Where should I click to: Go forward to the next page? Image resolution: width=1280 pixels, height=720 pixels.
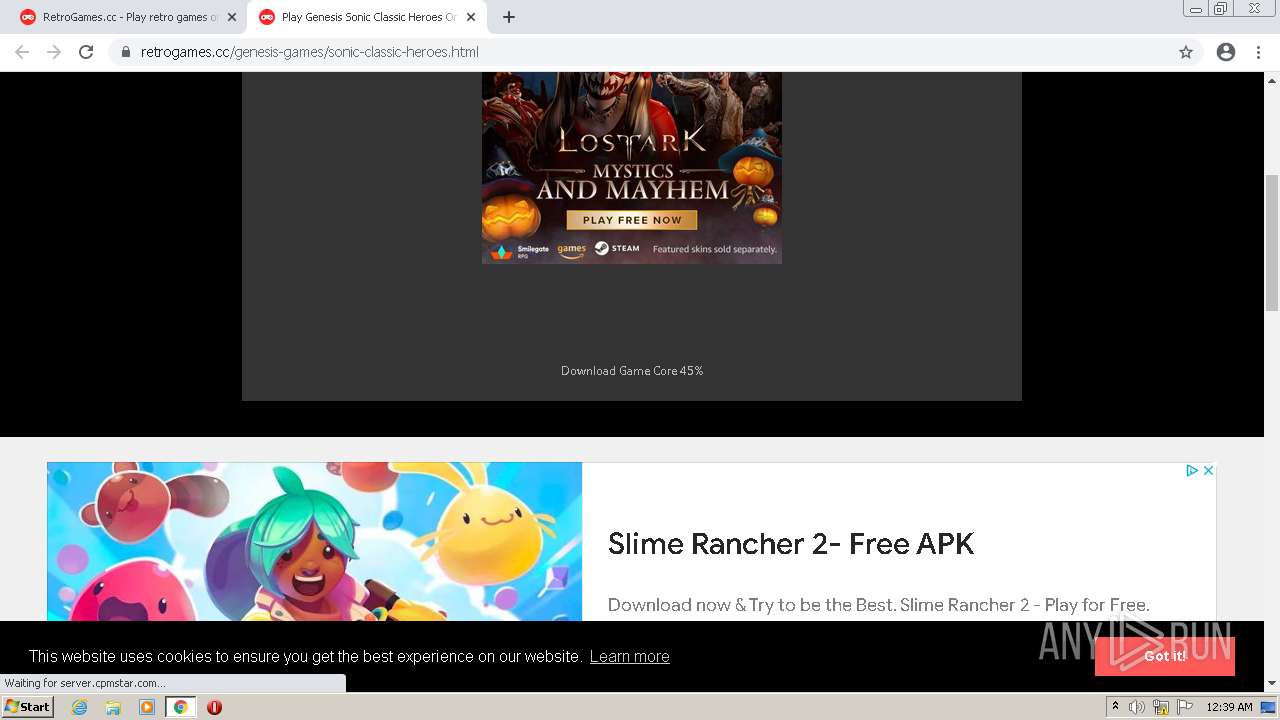click(54, 52)
